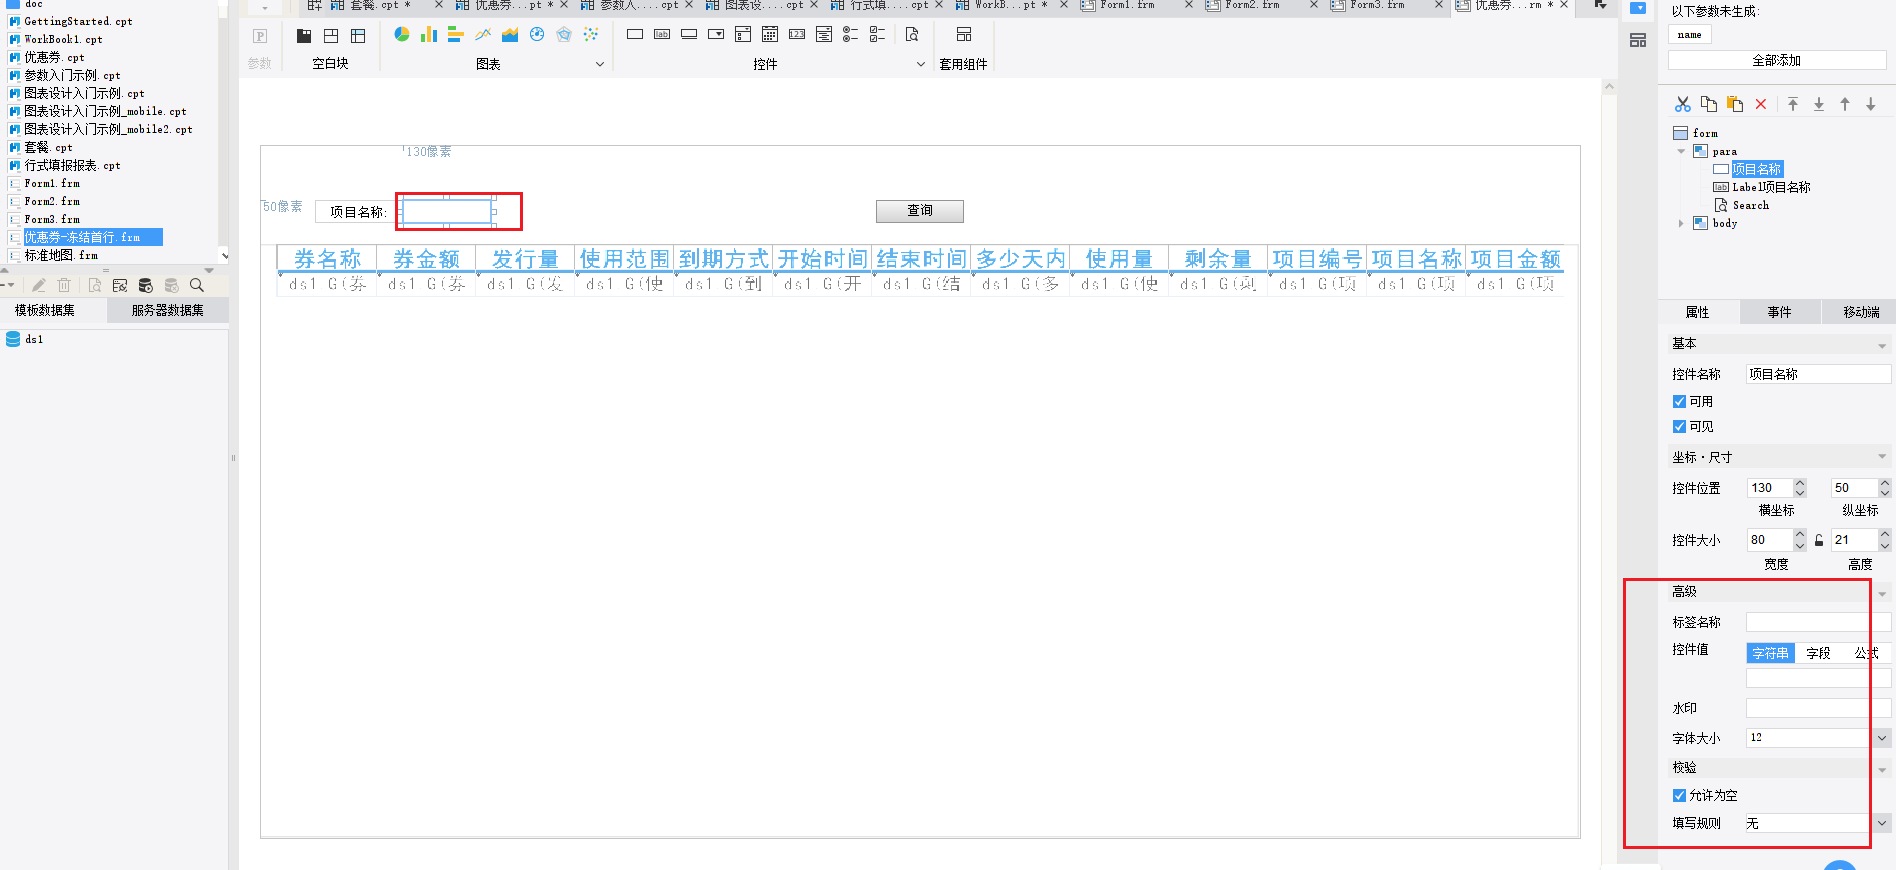Select the number widget icon
The width and height of the screenshot is (1896, 870).
[x=797, y=34]
